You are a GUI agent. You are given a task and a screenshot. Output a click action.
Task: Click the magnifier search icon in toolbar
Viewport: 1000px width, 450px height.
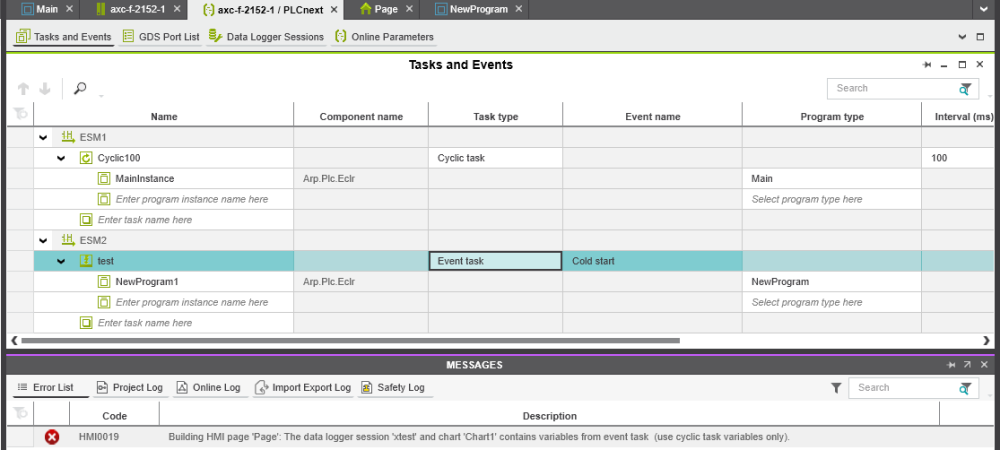(80, 89)
